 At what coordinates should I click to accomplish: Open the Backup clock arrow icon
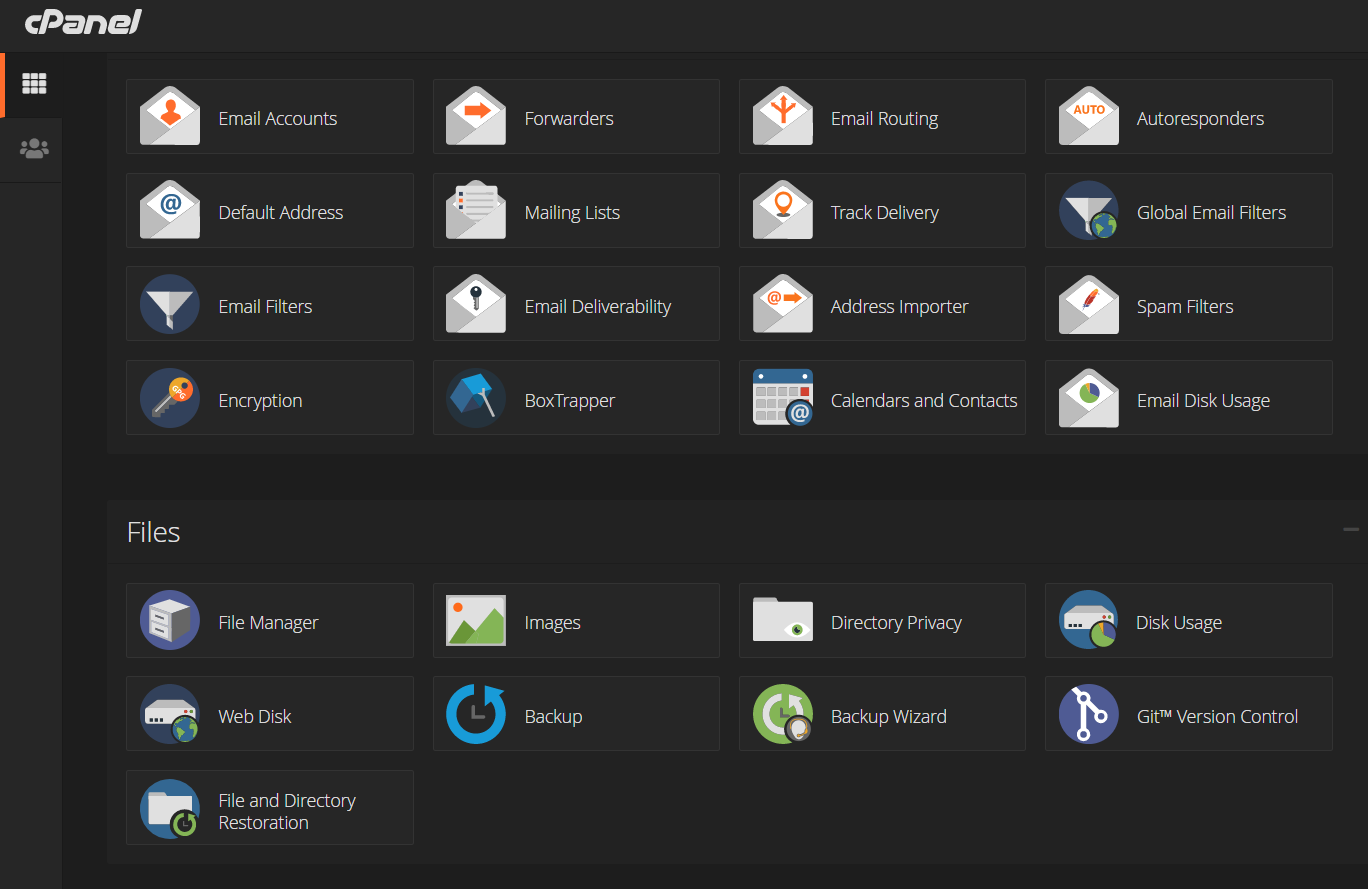point(476,715)
